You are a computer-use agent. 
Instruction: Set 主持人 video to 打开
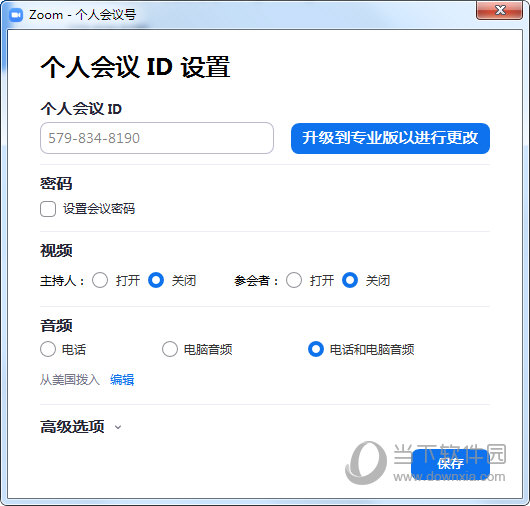click(x=100, y=280)
